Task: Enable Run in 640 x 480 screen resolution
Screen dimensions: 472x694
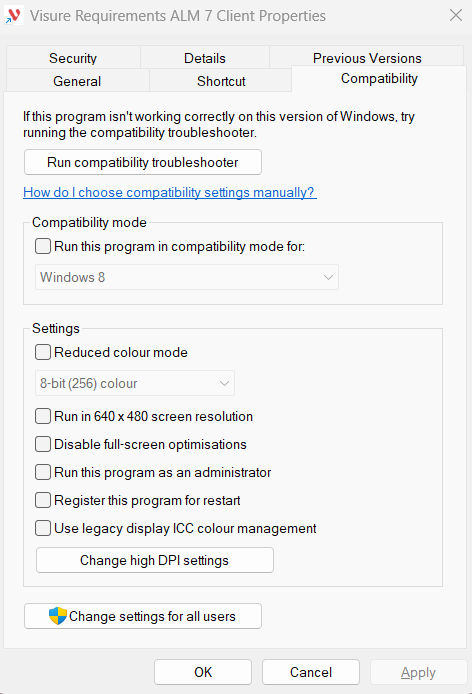Action: point(43,416)
